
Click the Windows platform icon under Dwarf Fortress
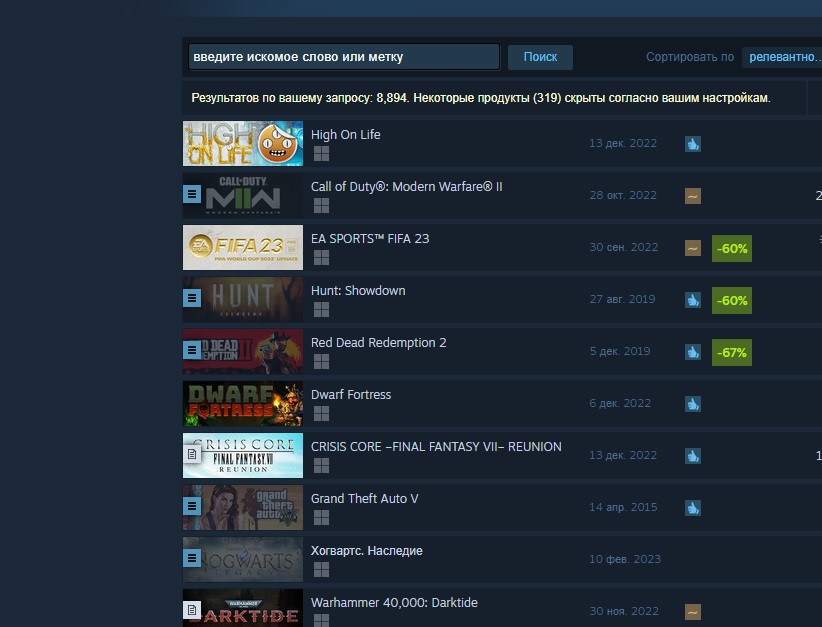click(321, 413)
